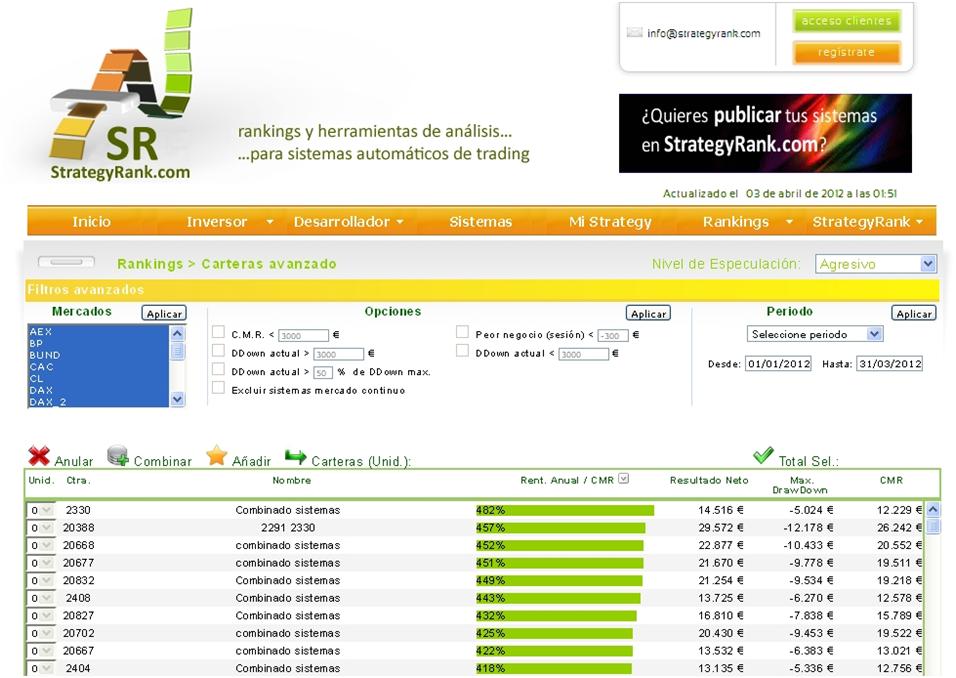Screen dimensions: 956x678
Task: Check the DDown actual less-than checkbox
Action: click(462, 351)
